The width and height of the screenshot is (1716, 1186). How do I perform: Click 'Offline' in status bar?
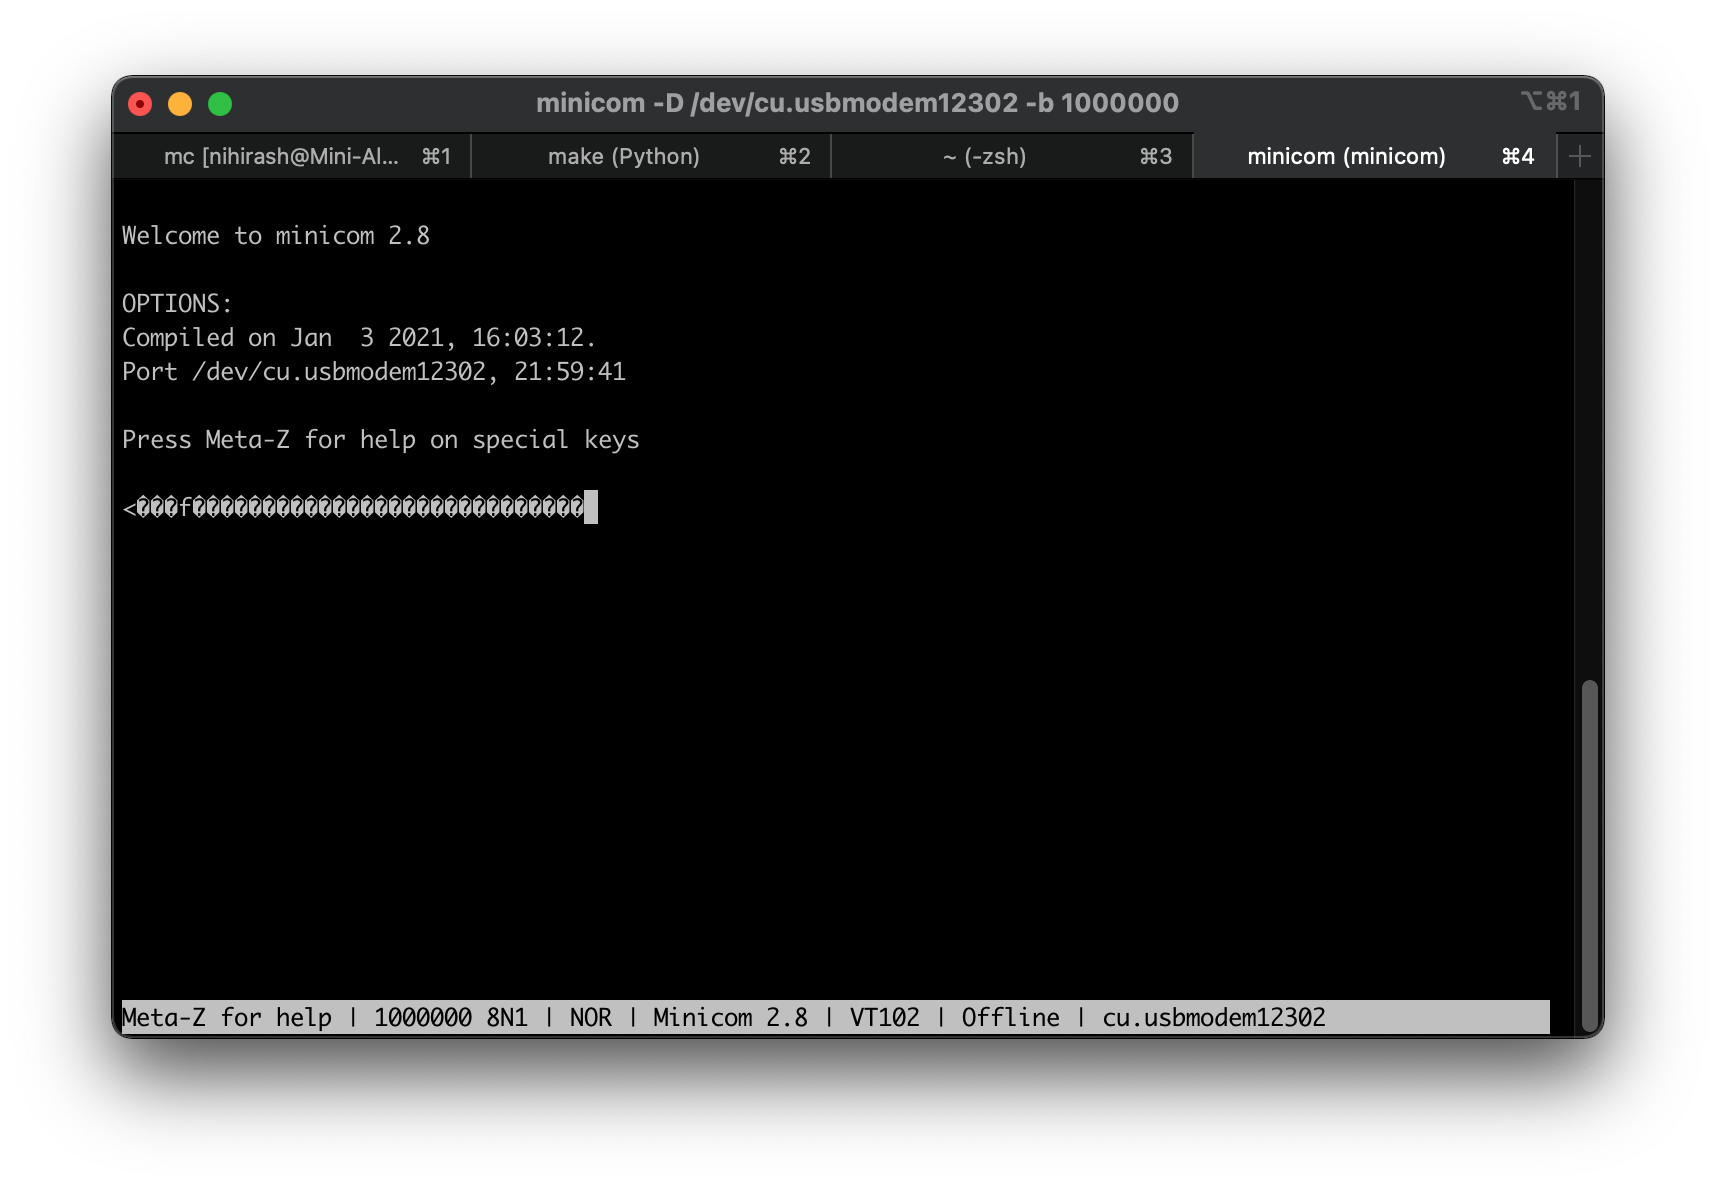[x=1011, y=1018]
